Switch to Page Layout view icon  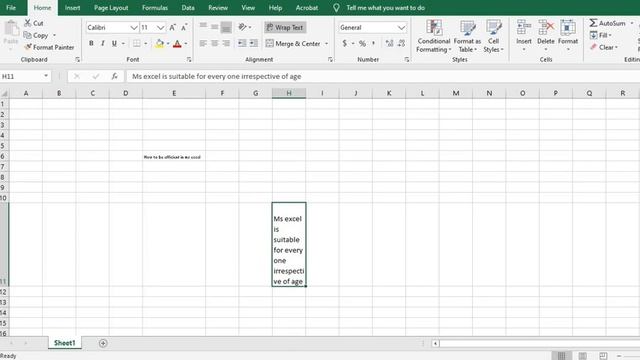pyautogui.click(x=582, y=356)
